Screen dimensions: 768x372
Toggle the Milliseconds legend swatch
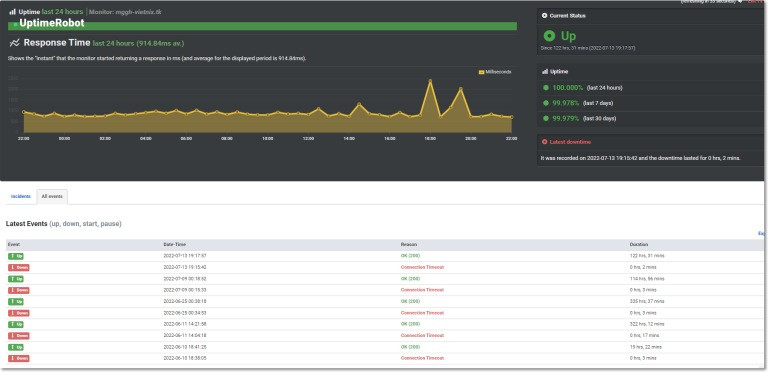pos(481,72)
